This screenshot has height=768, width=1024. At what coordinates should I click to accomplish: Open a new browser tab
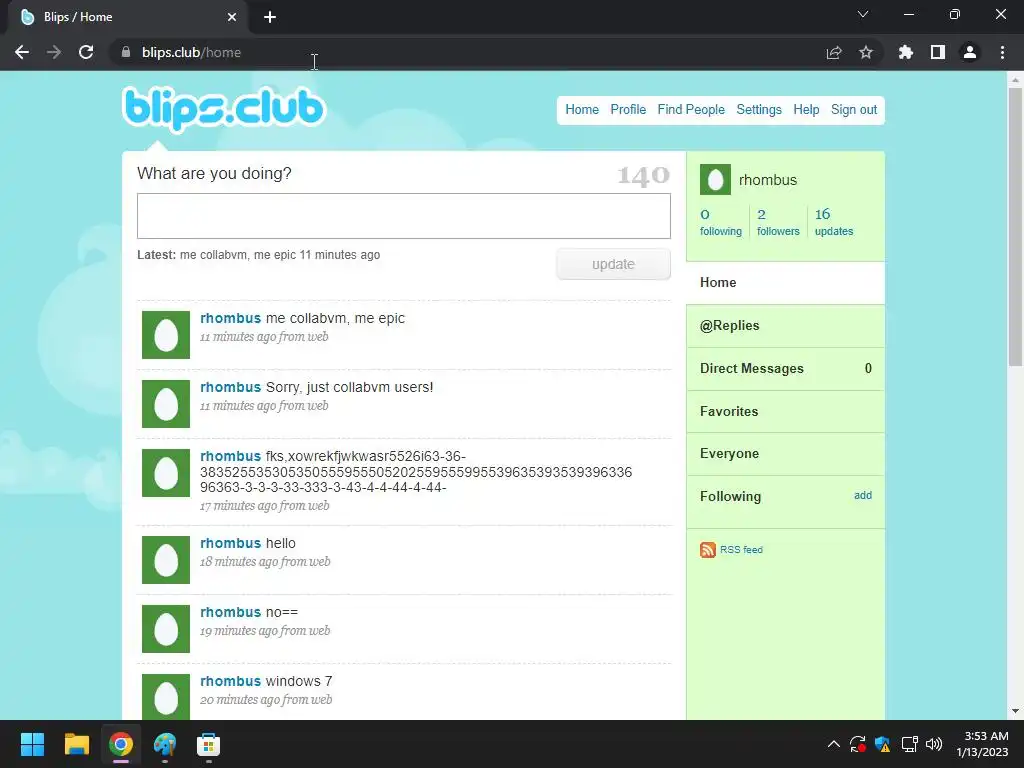[x=270, y=17]
